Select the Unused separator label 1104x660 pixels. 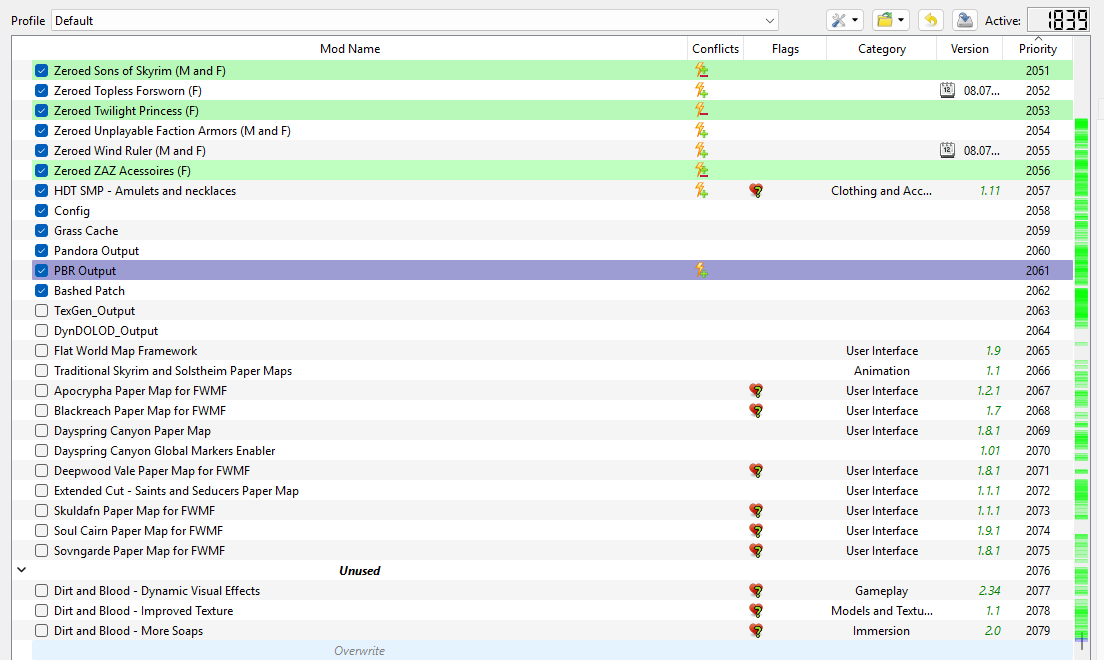pyautogui.click(x=359, y=571)
